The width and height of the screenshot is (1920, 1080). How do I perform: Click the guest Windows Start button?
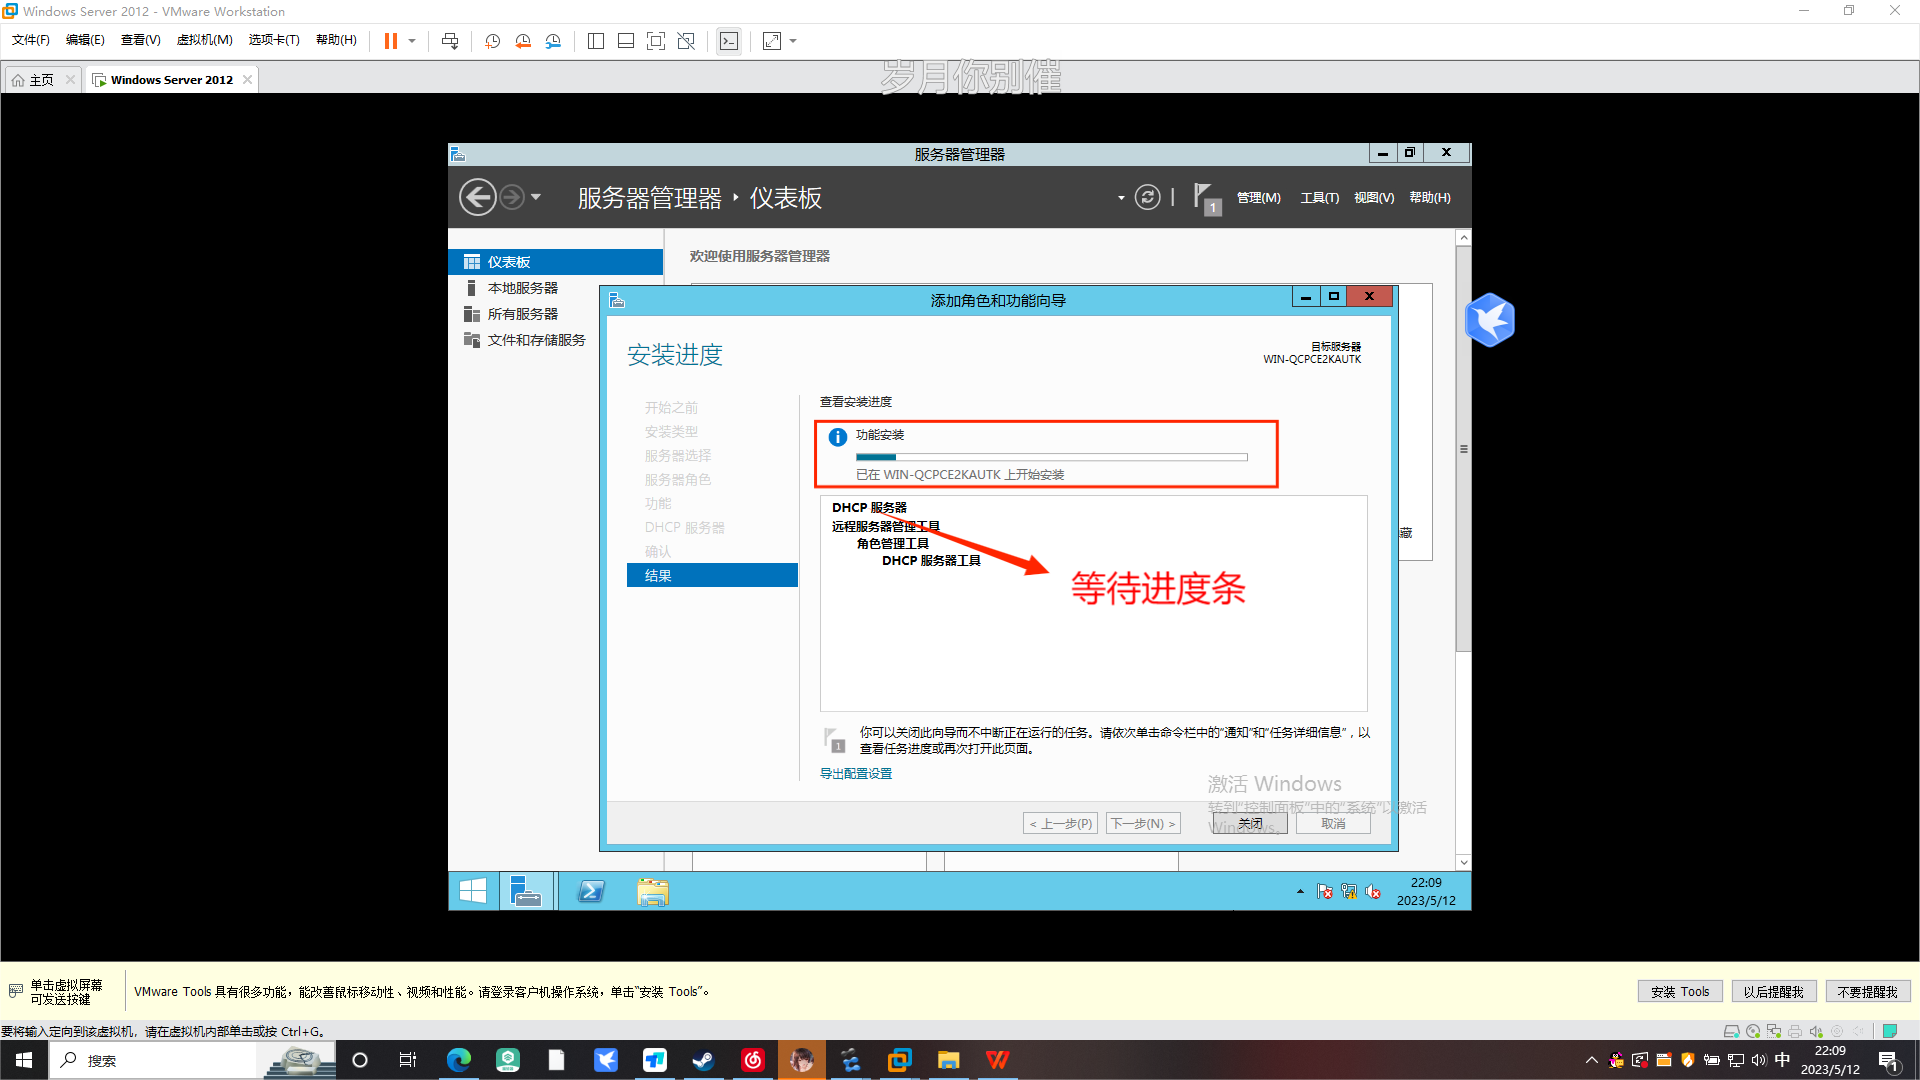click(x=473, y=891)
